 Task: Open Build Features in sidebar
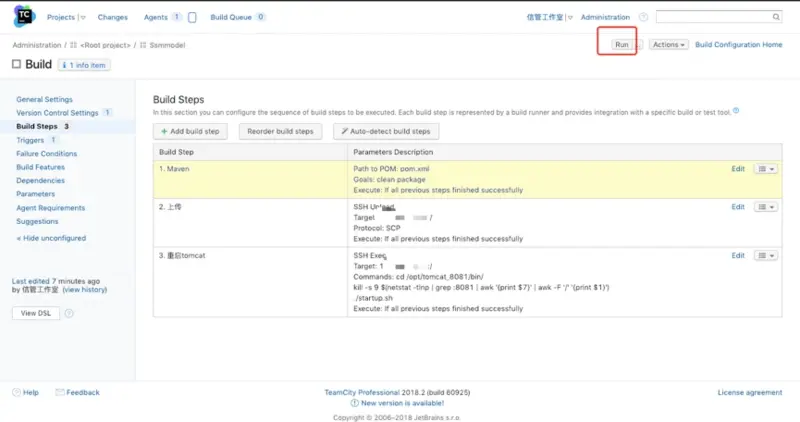click(40, 167)
